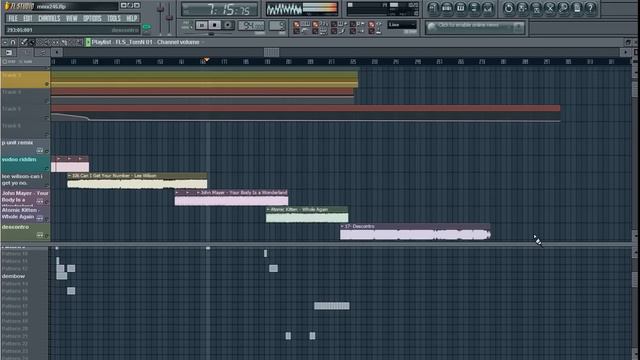Click the document/plugin database icon
Image resolution: width=640 pixels, height=360 pixels.
pos(577,9)
